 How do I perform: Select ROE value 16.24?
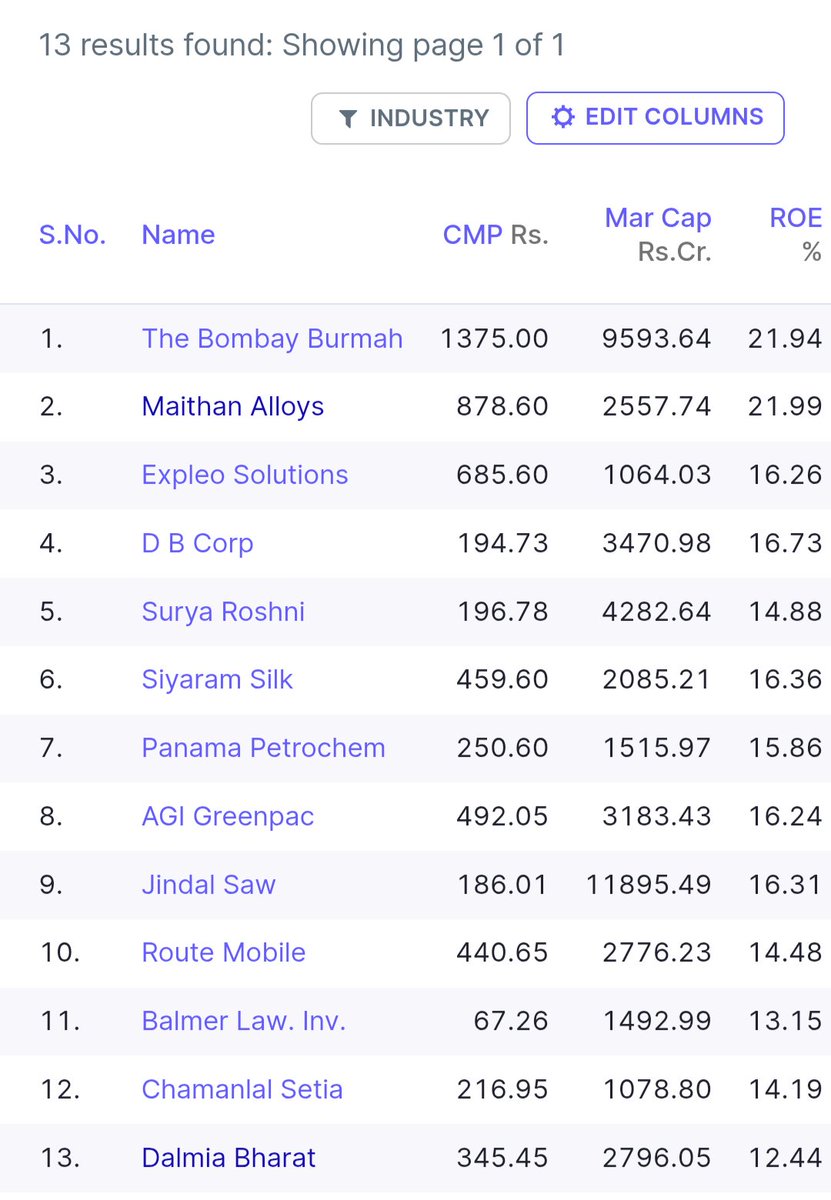click(x=785, y=816)
